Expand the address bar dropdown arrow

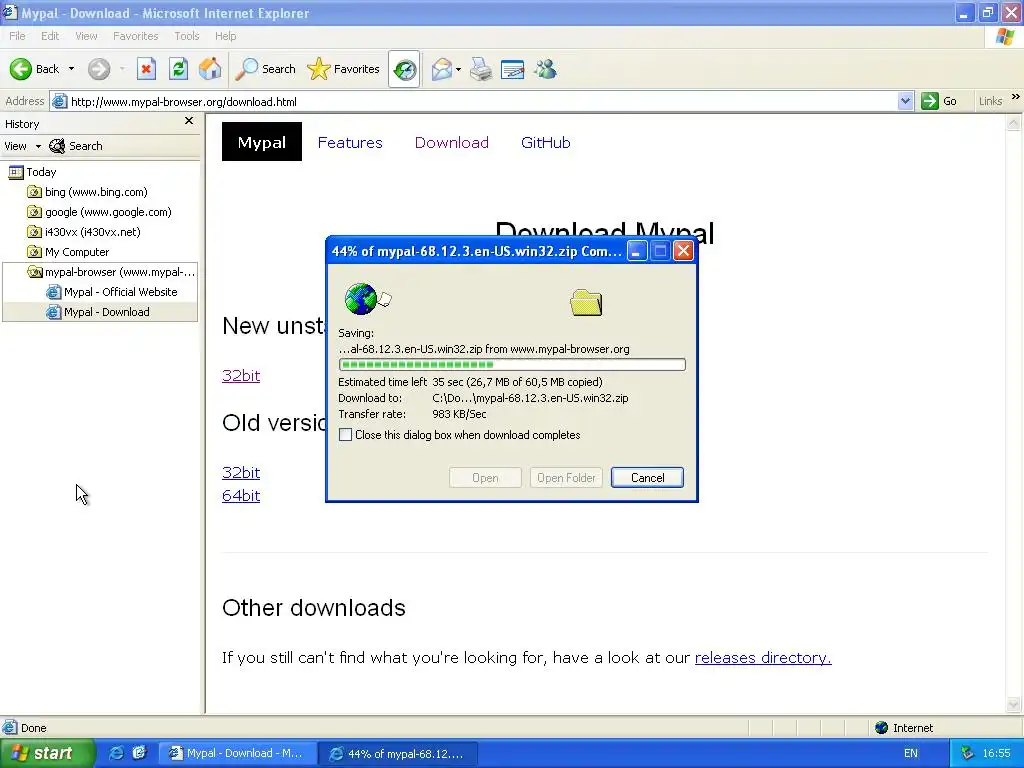pyautogui.click(x=905, y=101)
